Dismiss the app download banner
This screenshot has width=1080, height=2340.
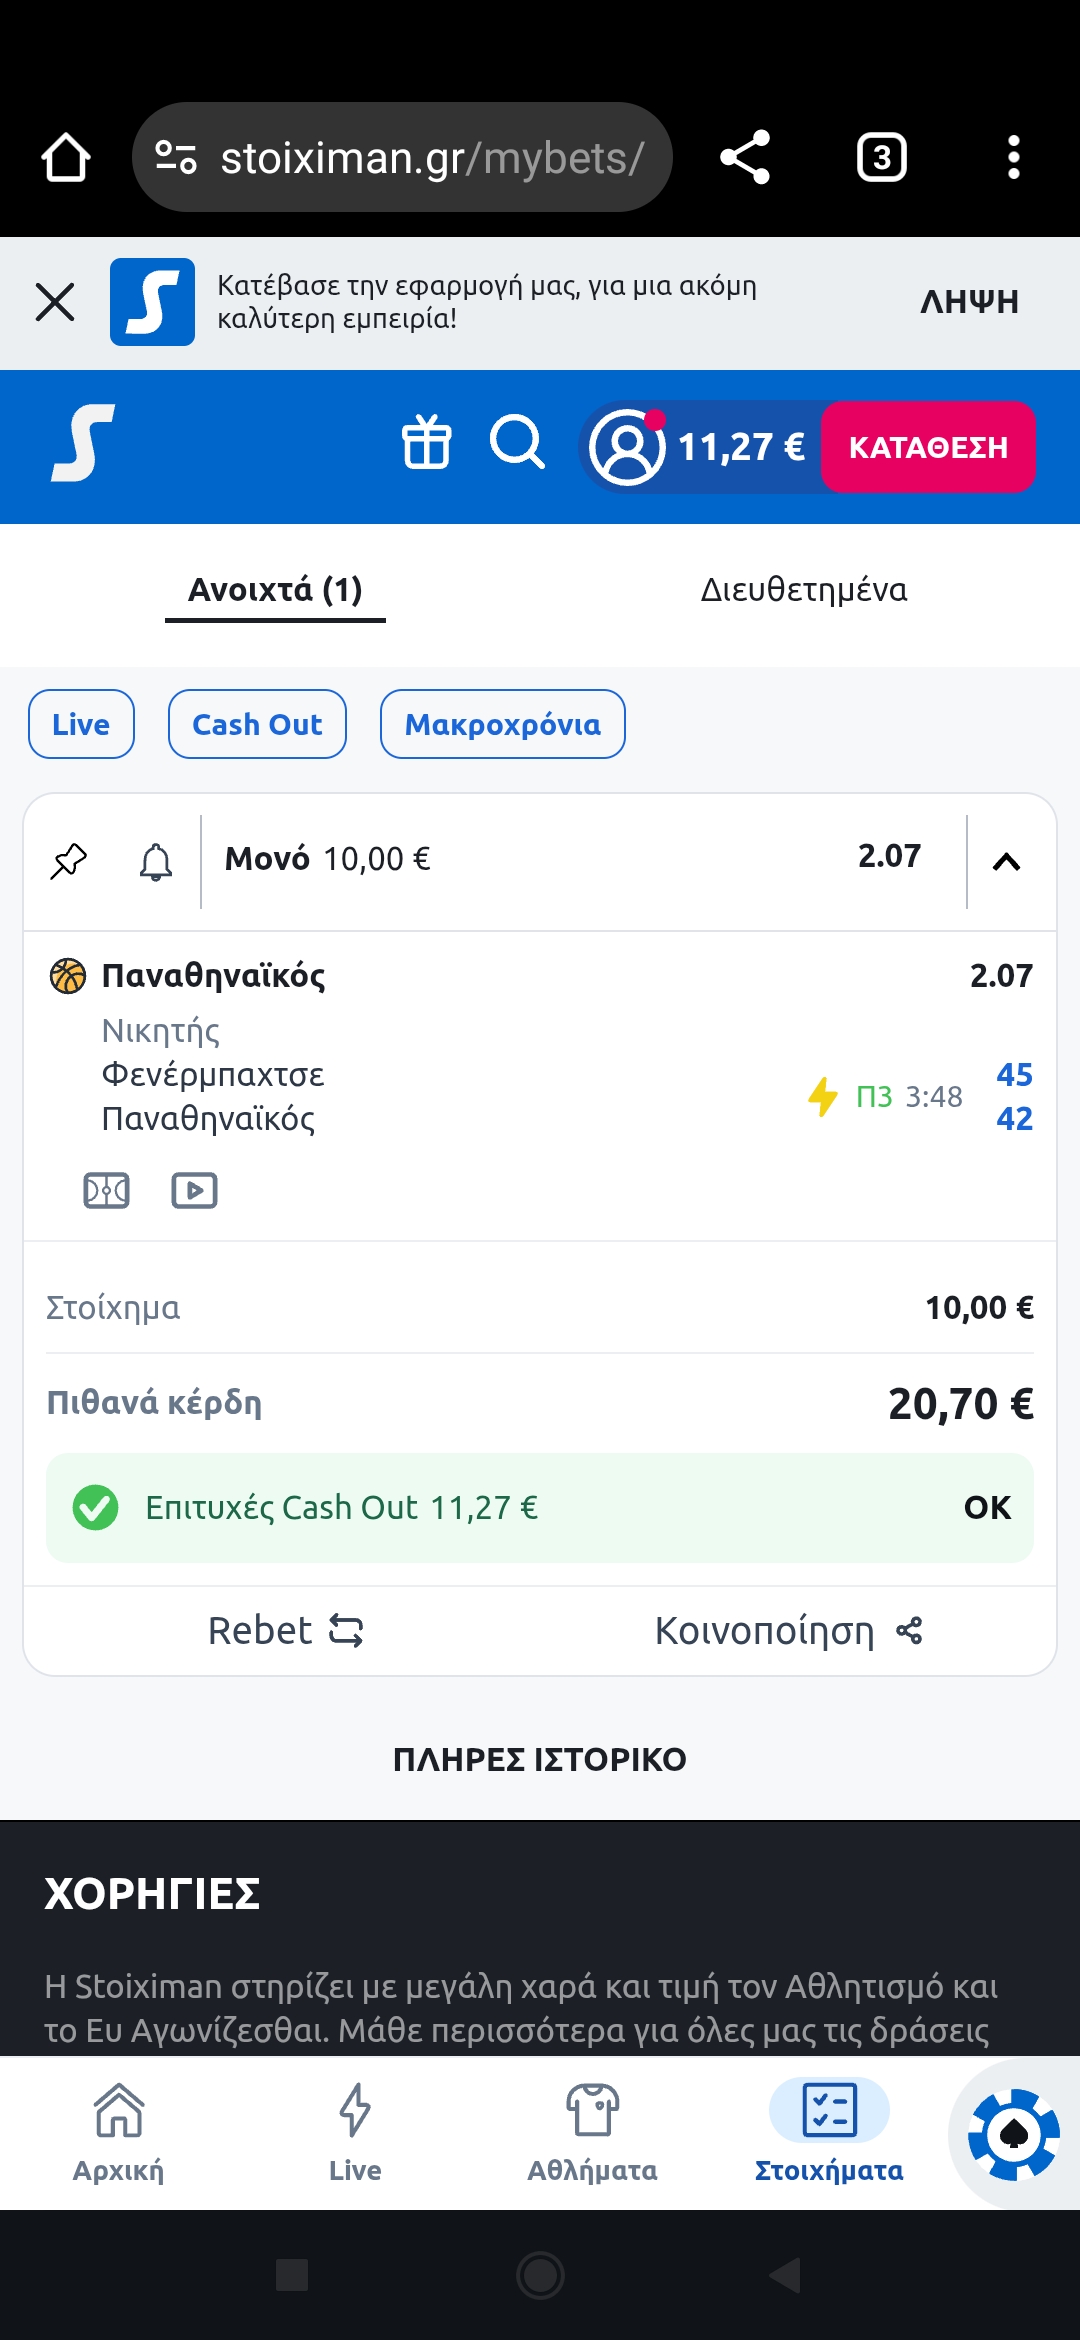coord(55,302)
